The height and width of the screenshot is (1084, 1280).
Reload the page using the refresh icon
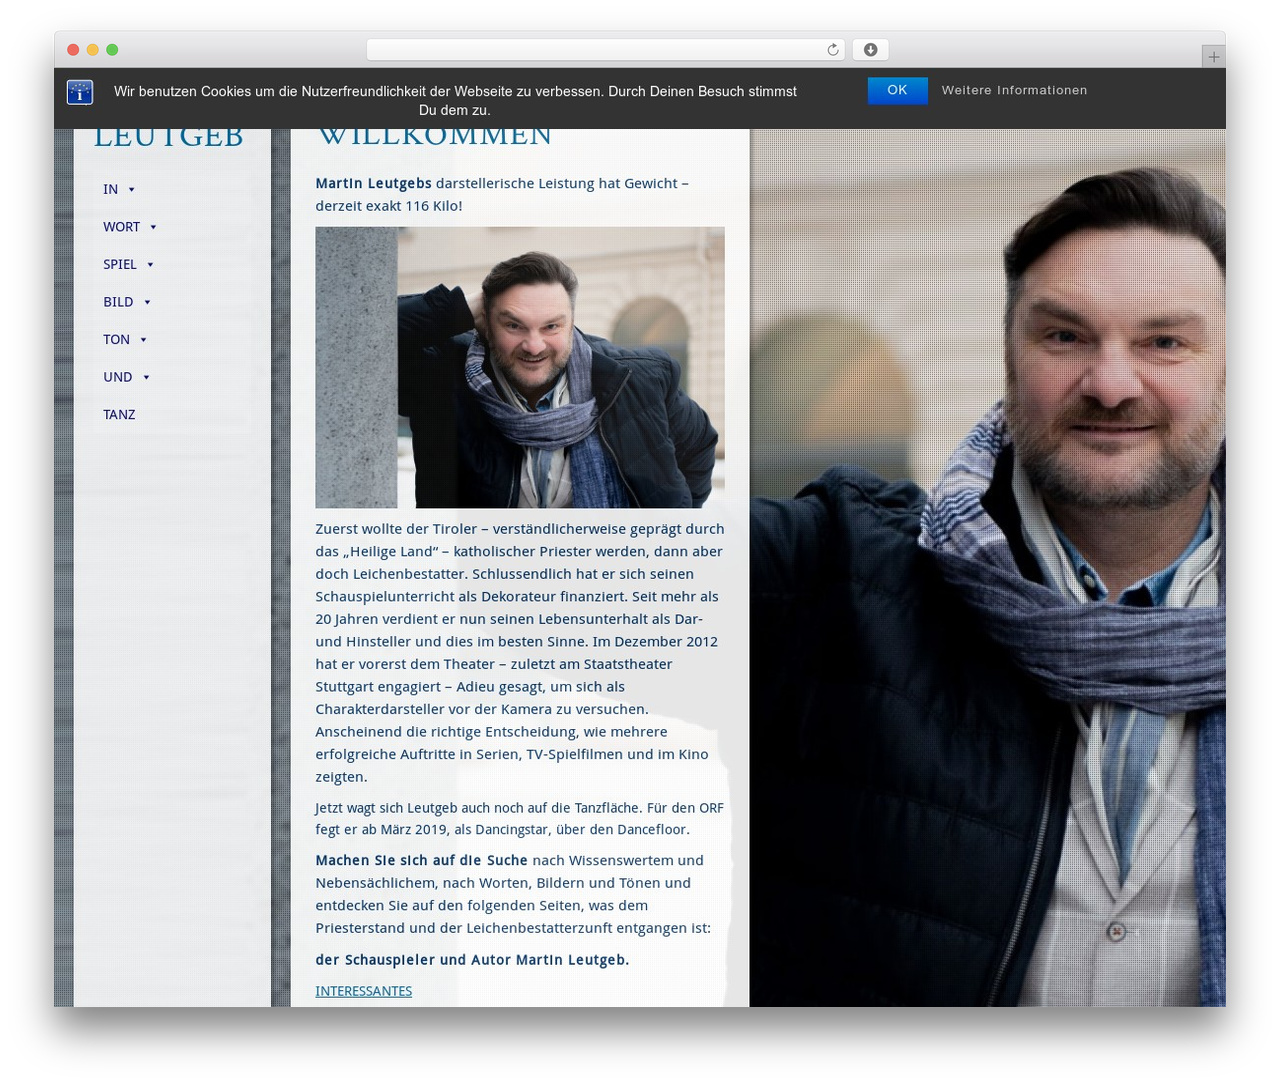pyautogui.click(x=833, y=50)
